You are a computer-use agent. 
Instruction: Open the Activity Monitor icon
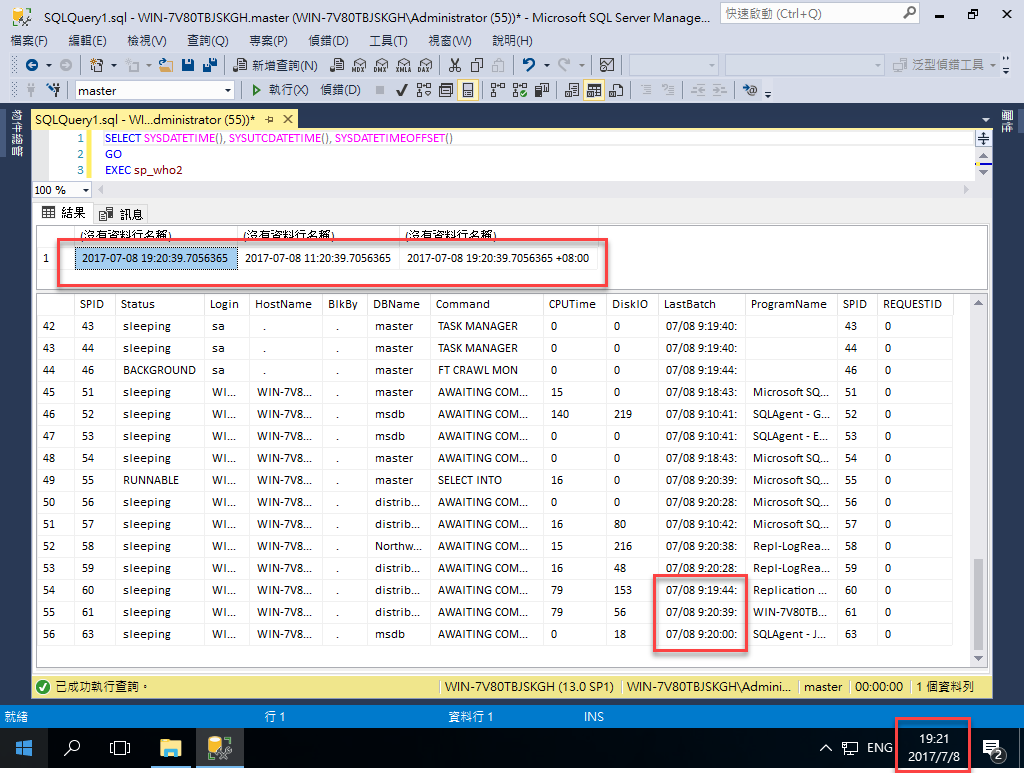(x=607, y=65)
